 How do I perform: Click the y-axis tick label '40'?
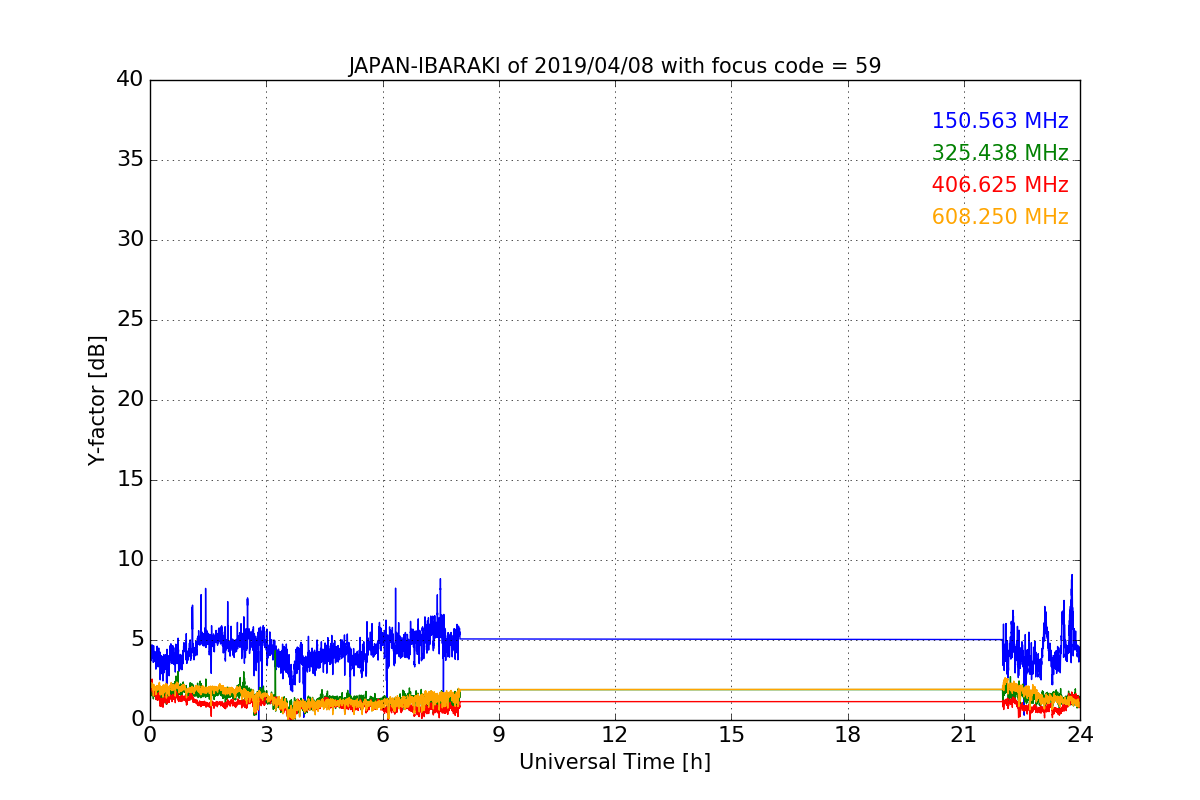point(130,79)
